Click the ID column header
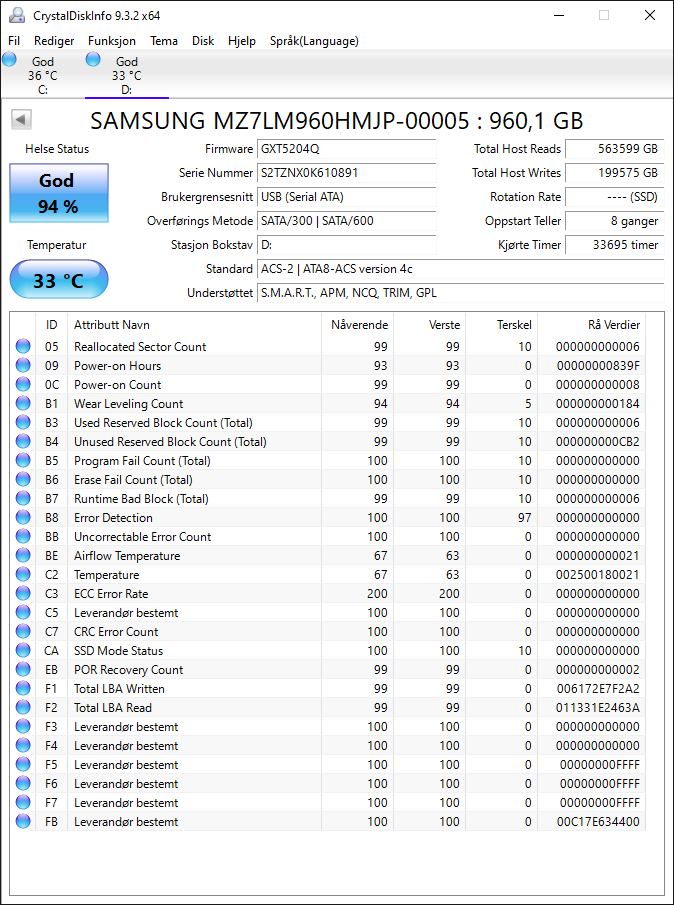Screen dimensions: 674x905 tap(51, 325)
